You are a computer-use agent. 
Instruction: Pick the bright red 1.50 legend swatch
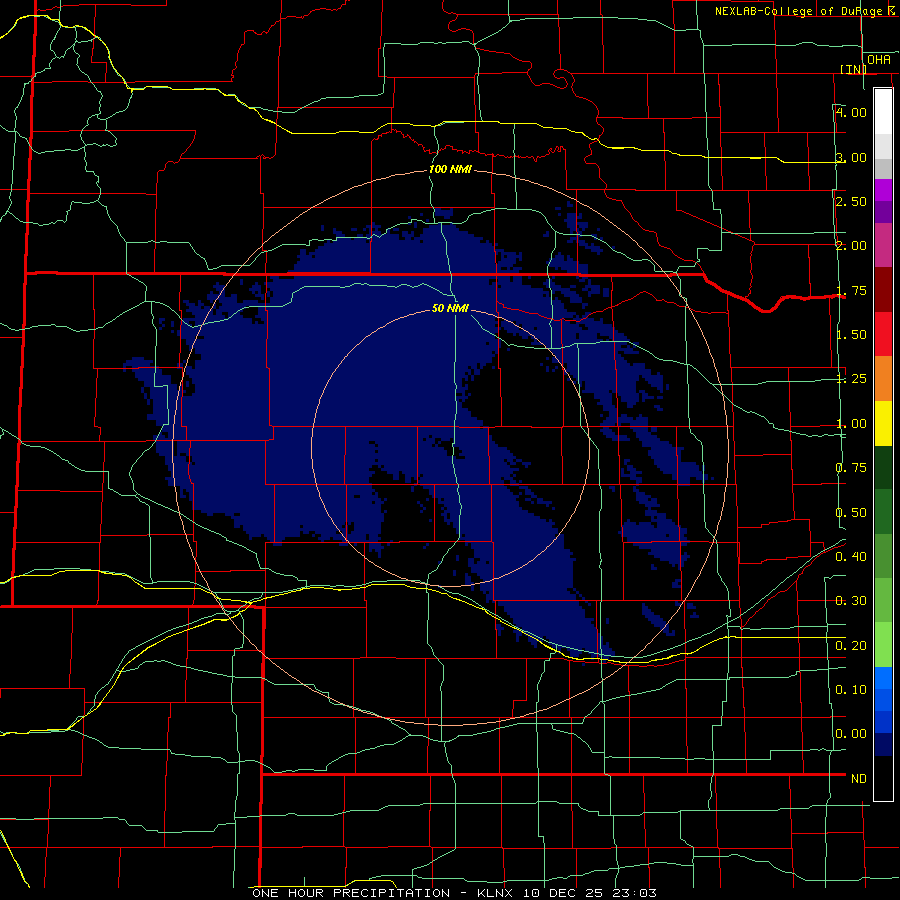click(883, 334)
